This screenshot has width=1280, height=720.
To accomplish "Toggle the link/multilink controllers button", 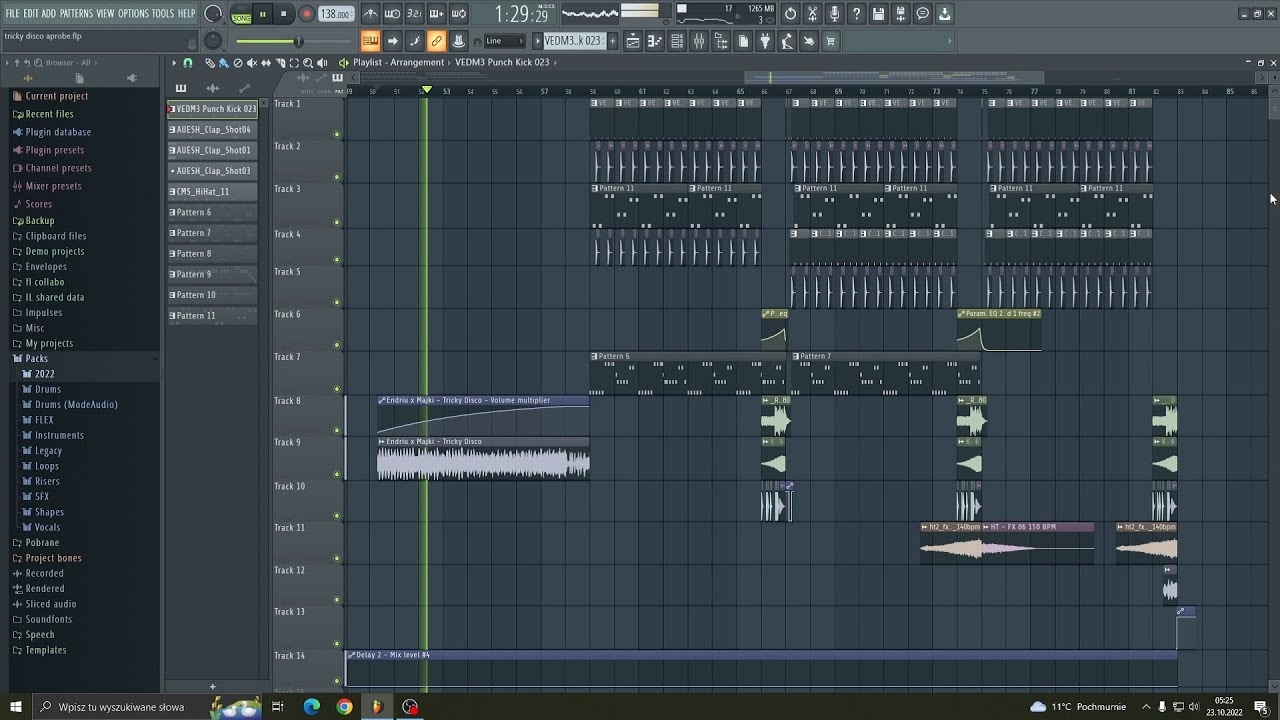I will point(436,41).
